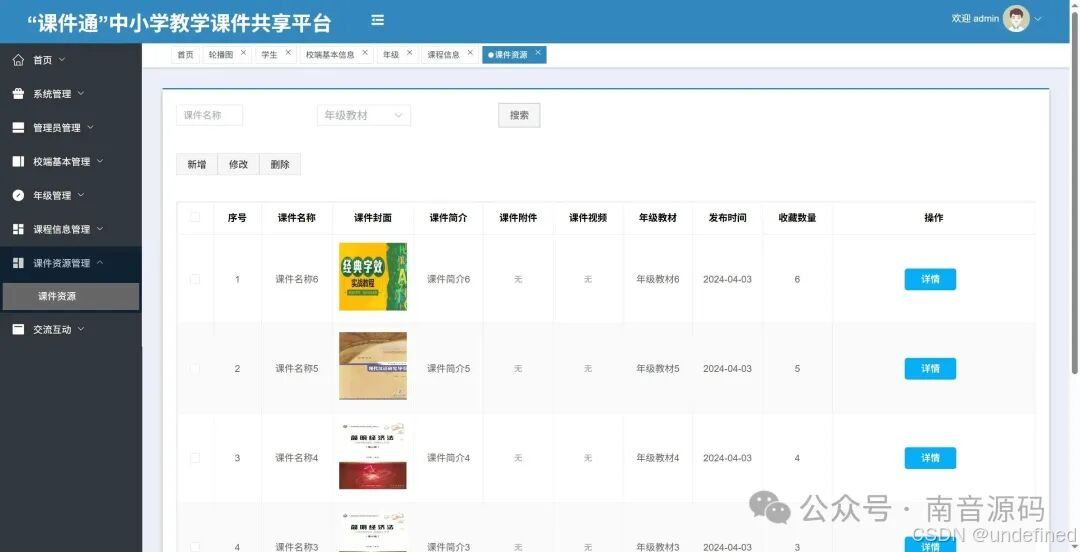Click the 年级教材6 cell

(x=658, y=279)
